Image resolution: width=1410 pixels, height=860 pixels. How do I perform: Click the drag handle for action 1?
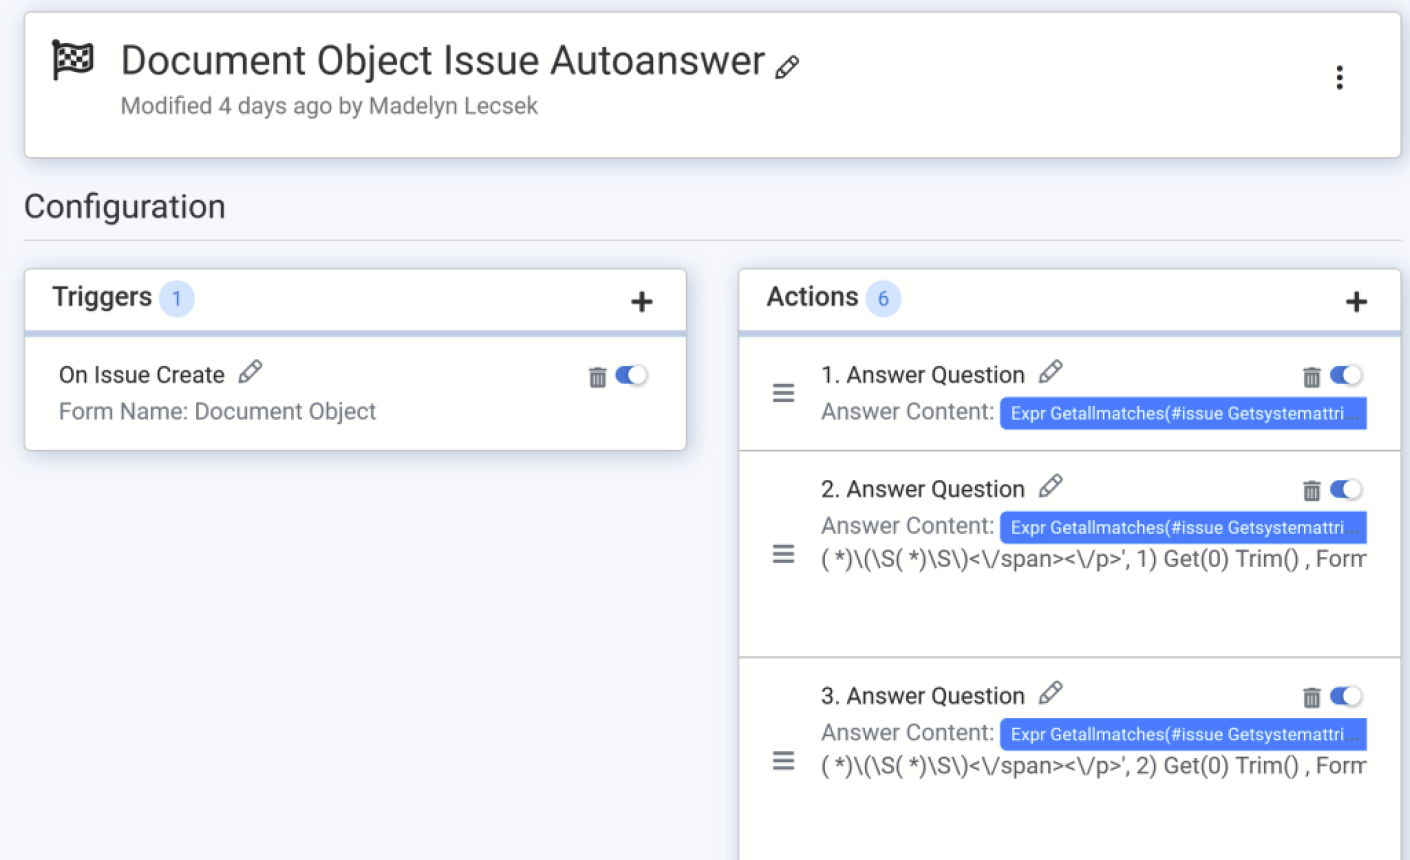tap(783, 393)
